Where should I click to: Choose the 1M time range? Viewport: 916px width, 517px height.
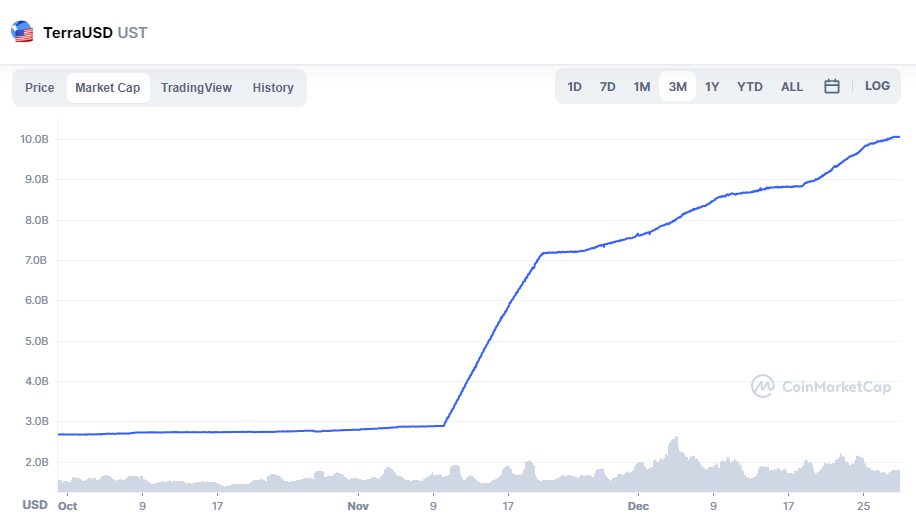pos(642,86)
